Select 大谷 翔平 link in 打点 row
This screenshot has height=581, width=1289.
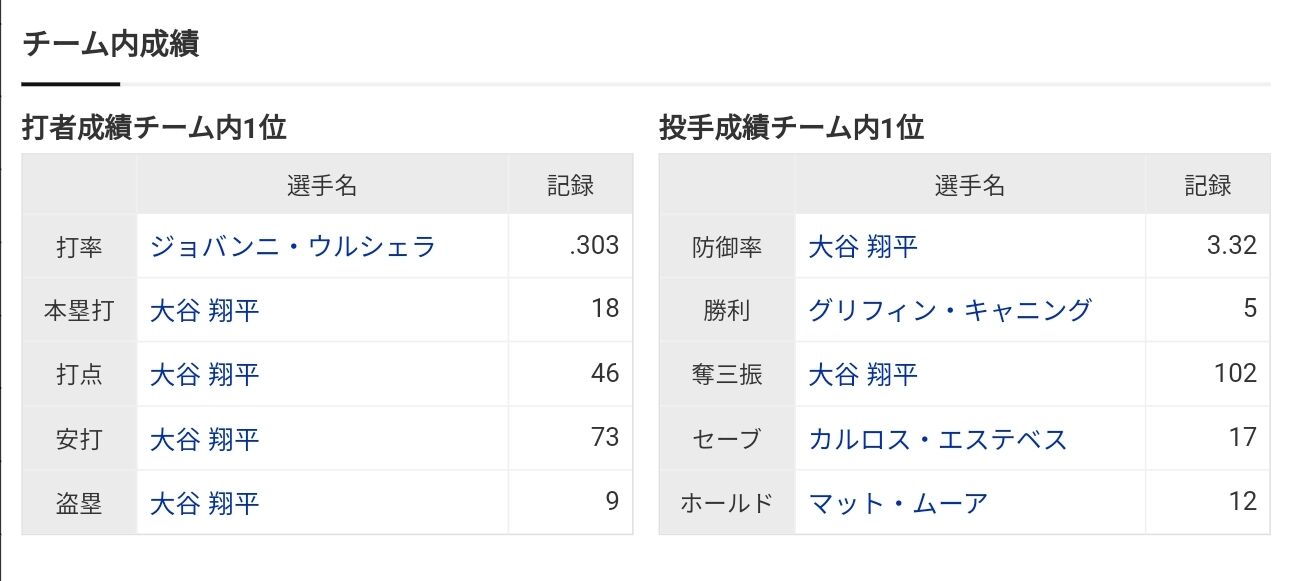[205, 374]
